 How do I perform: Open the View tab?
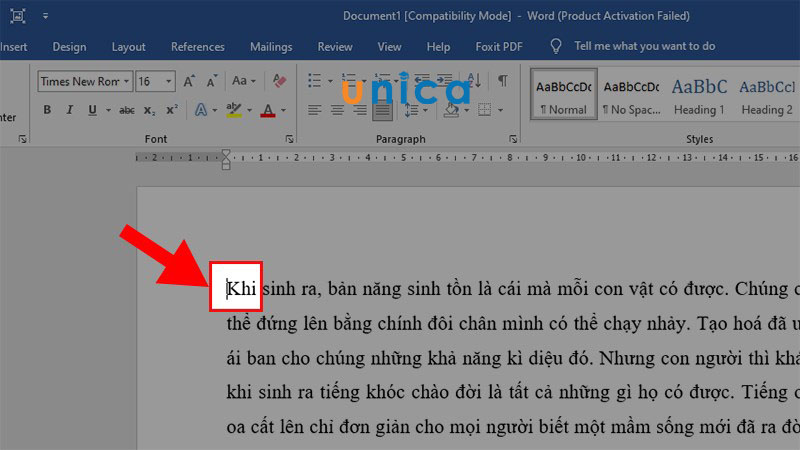[x=389, y=46]
